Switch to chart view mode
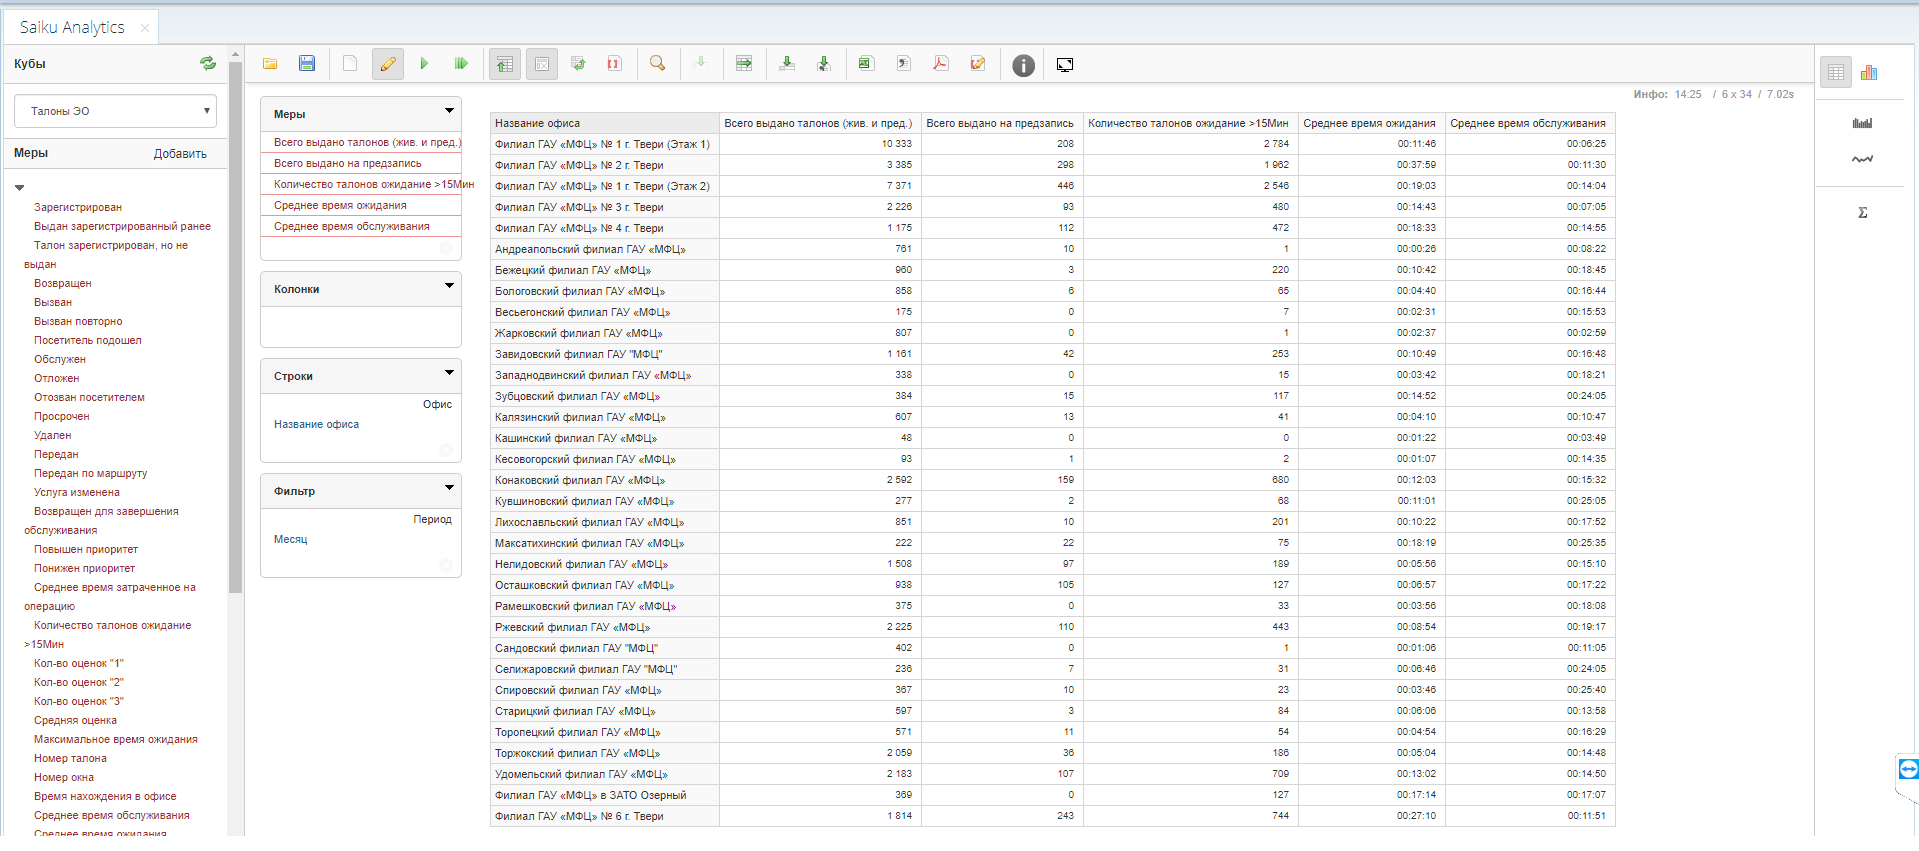Viewport: 1919px width, 851px height. point(1869,72)
